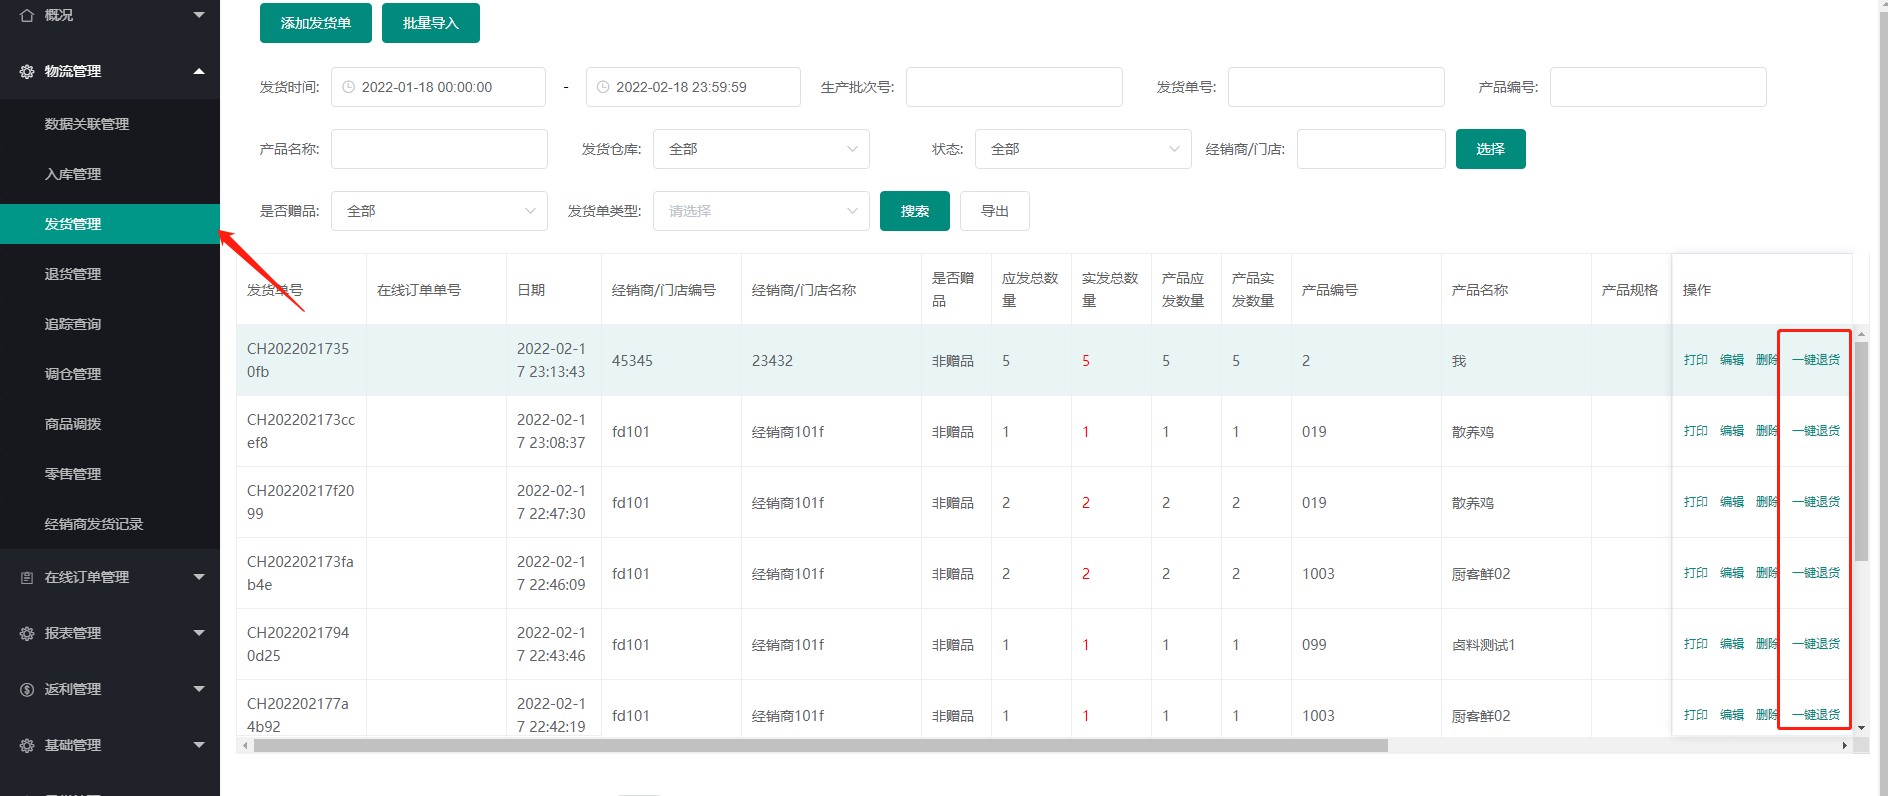The height and width of the screenshot is (796, 1888).
Task: Open 零售管理 menu item
Action: click(110, 474)
